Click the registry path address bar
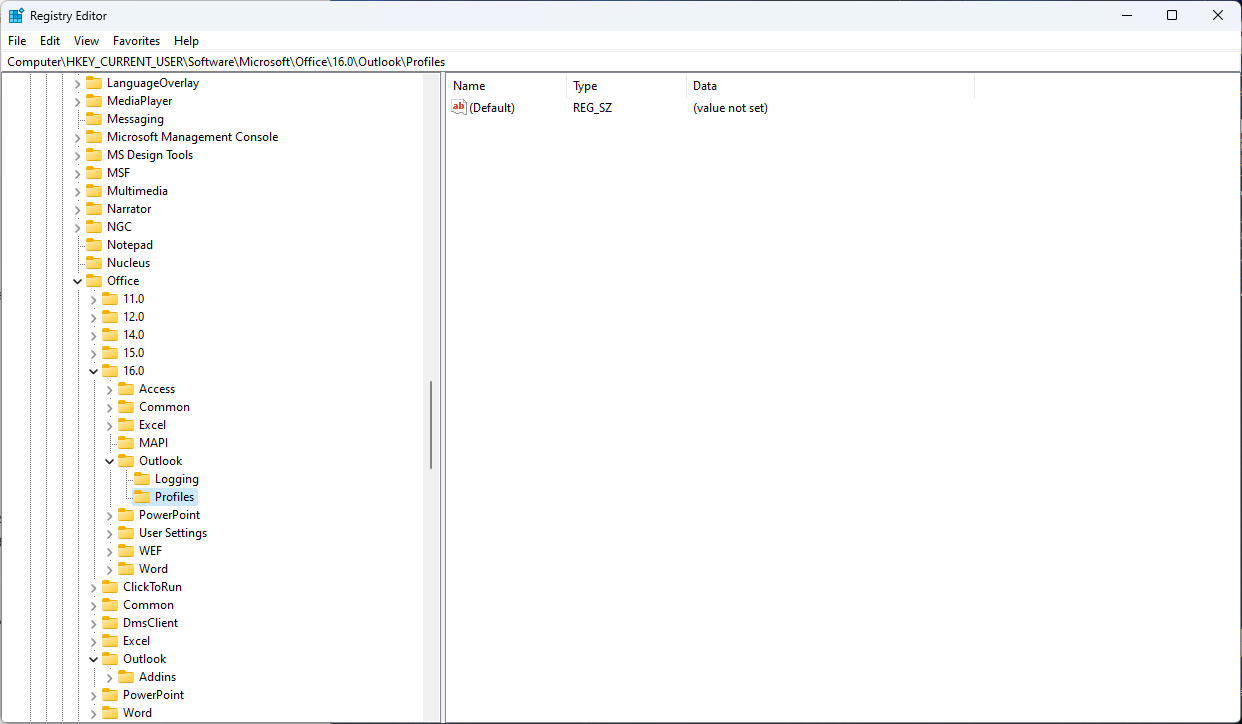This screenshot has width=1242, height=724. tap(620, 61)
